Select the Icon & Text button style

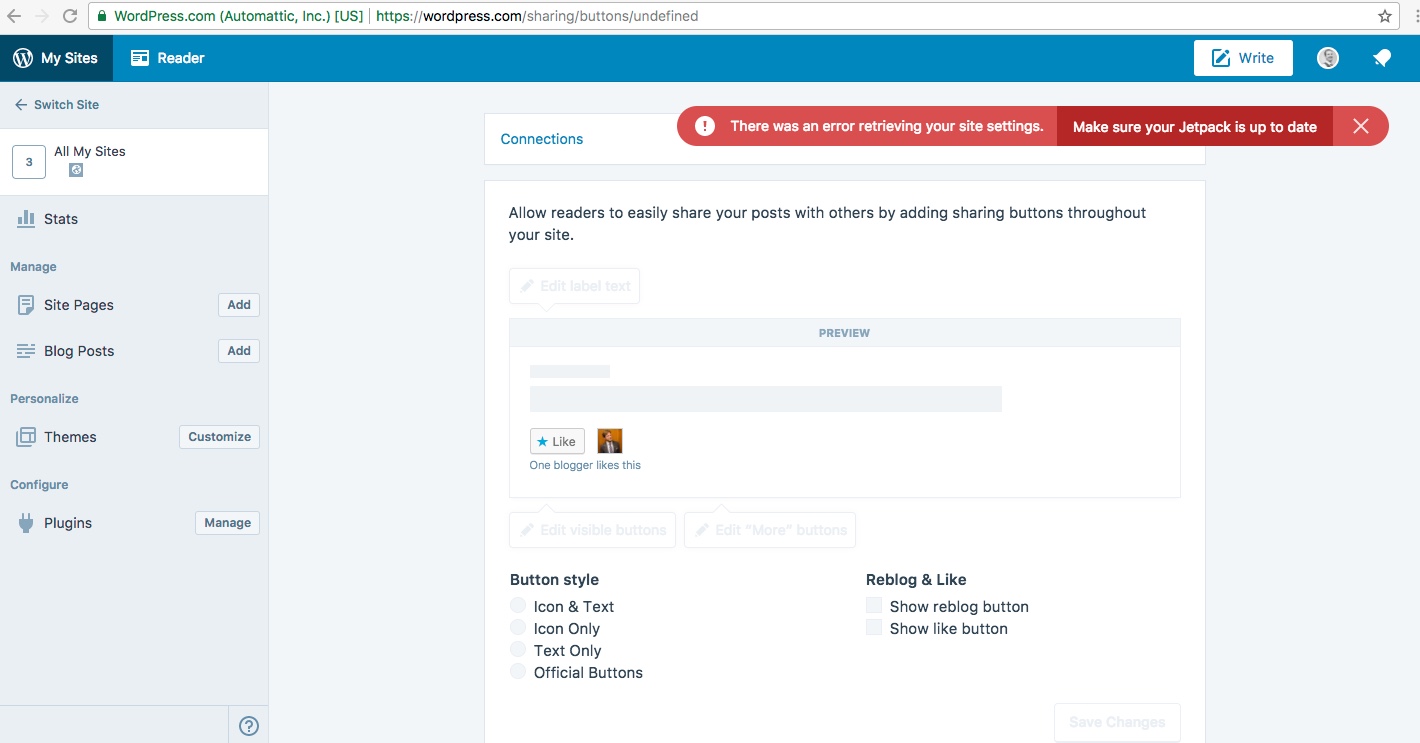[518, 606]
